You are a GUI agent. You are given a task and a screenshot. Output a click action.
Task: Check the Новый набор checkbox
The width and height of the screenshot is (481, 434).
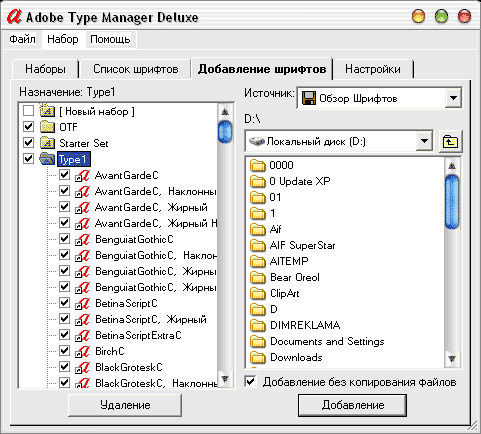[29, 110]
